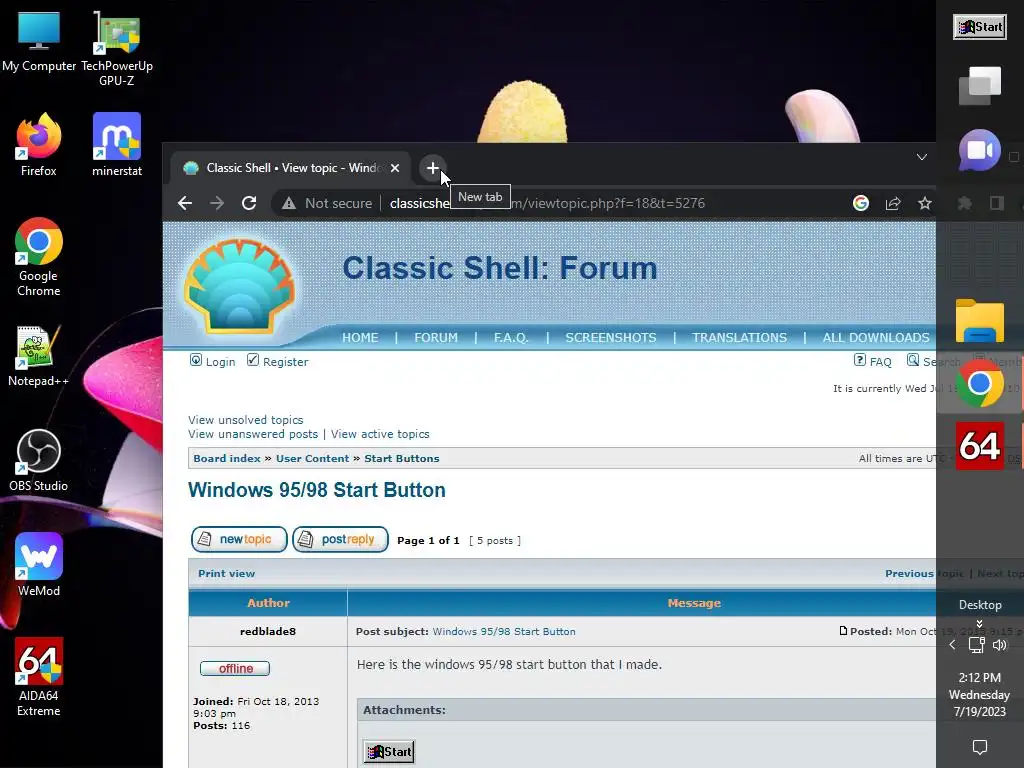Click View active topics
Viewport: 1024px width, 768px height.
(380, 434)
